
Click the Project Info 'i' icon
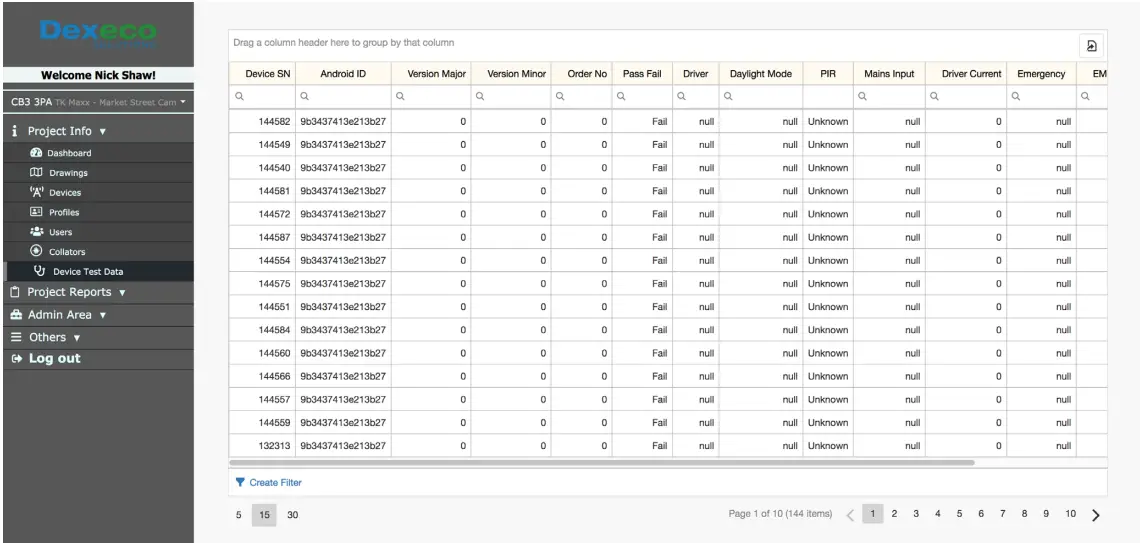click(x=15, y=131)
